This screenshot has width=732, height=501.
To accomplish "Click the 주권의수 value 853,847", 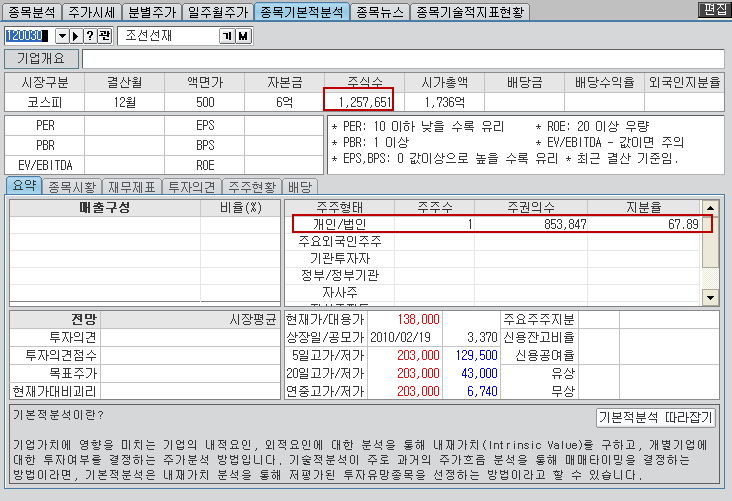I will [565, 224].
